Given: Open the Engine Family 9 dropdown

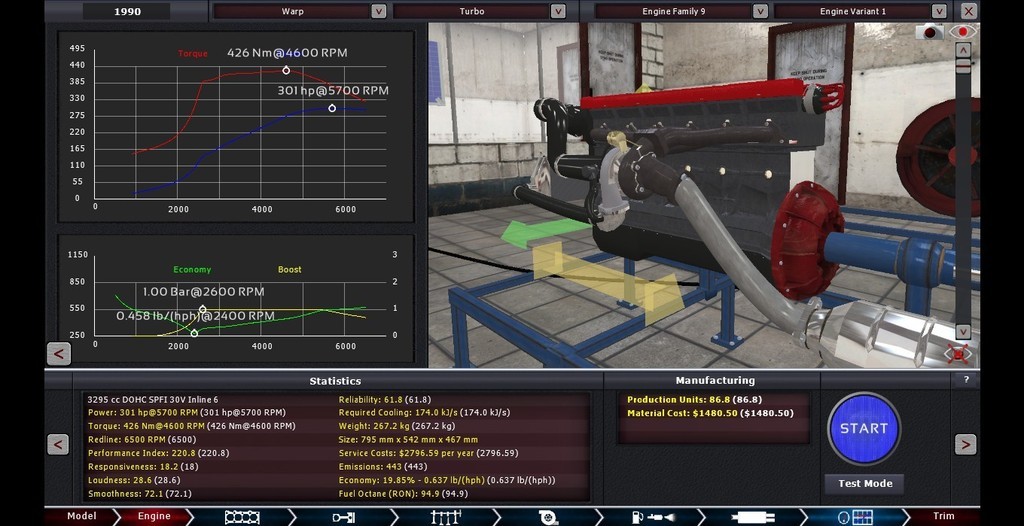Looking at the screenshot, I should tap(760, 11).
